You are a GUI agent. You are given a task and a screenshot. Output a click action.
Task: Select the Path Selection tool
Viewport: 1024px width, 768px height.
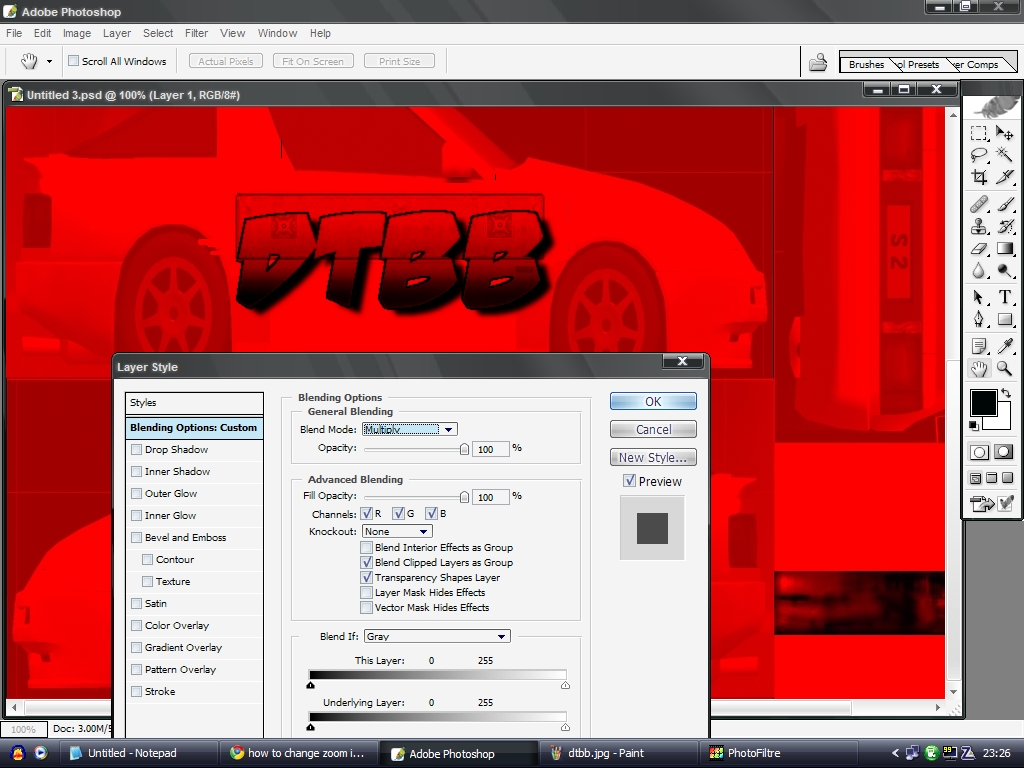[978, 298]
